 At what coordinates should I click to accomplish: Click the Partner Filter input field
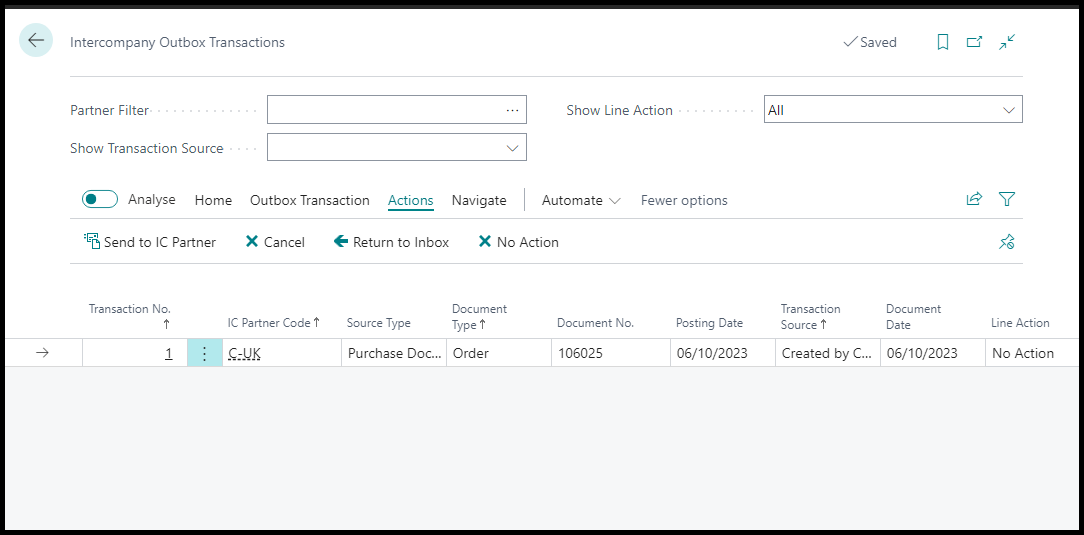tap(385, 110)
